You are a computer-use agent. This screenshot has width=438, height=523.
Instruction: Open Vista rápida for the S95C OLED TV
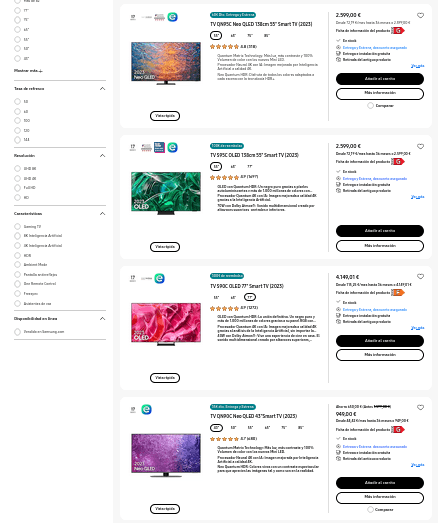[x=165, y=247]
